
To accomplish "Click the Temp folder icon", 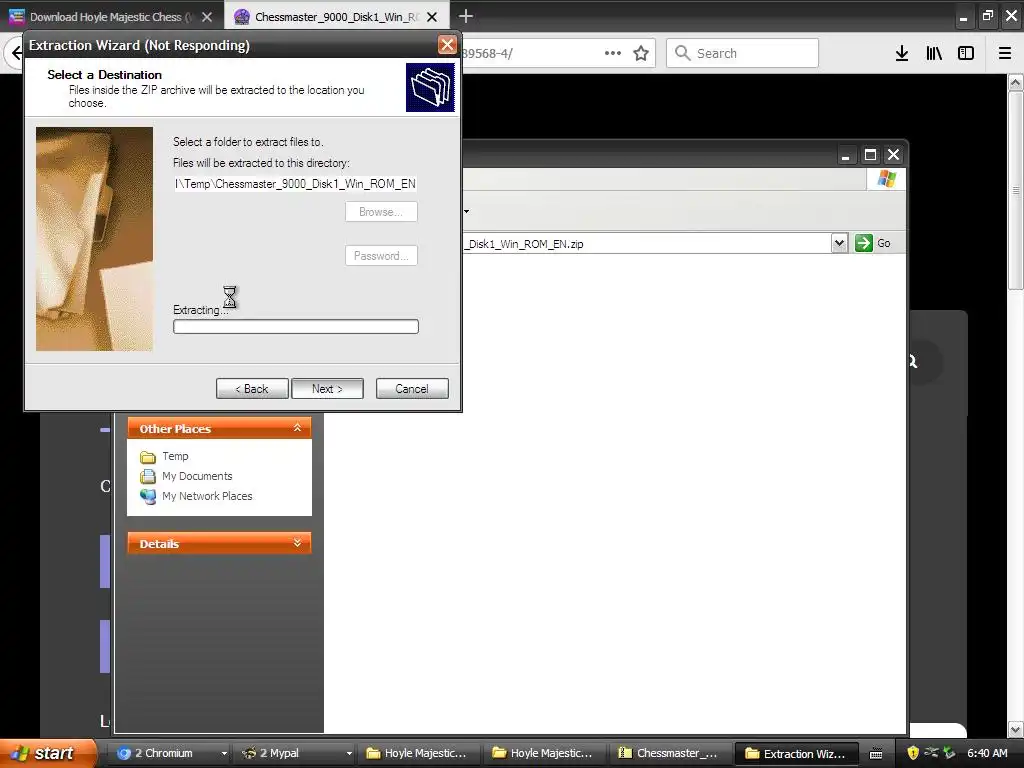I will point(148,456).
